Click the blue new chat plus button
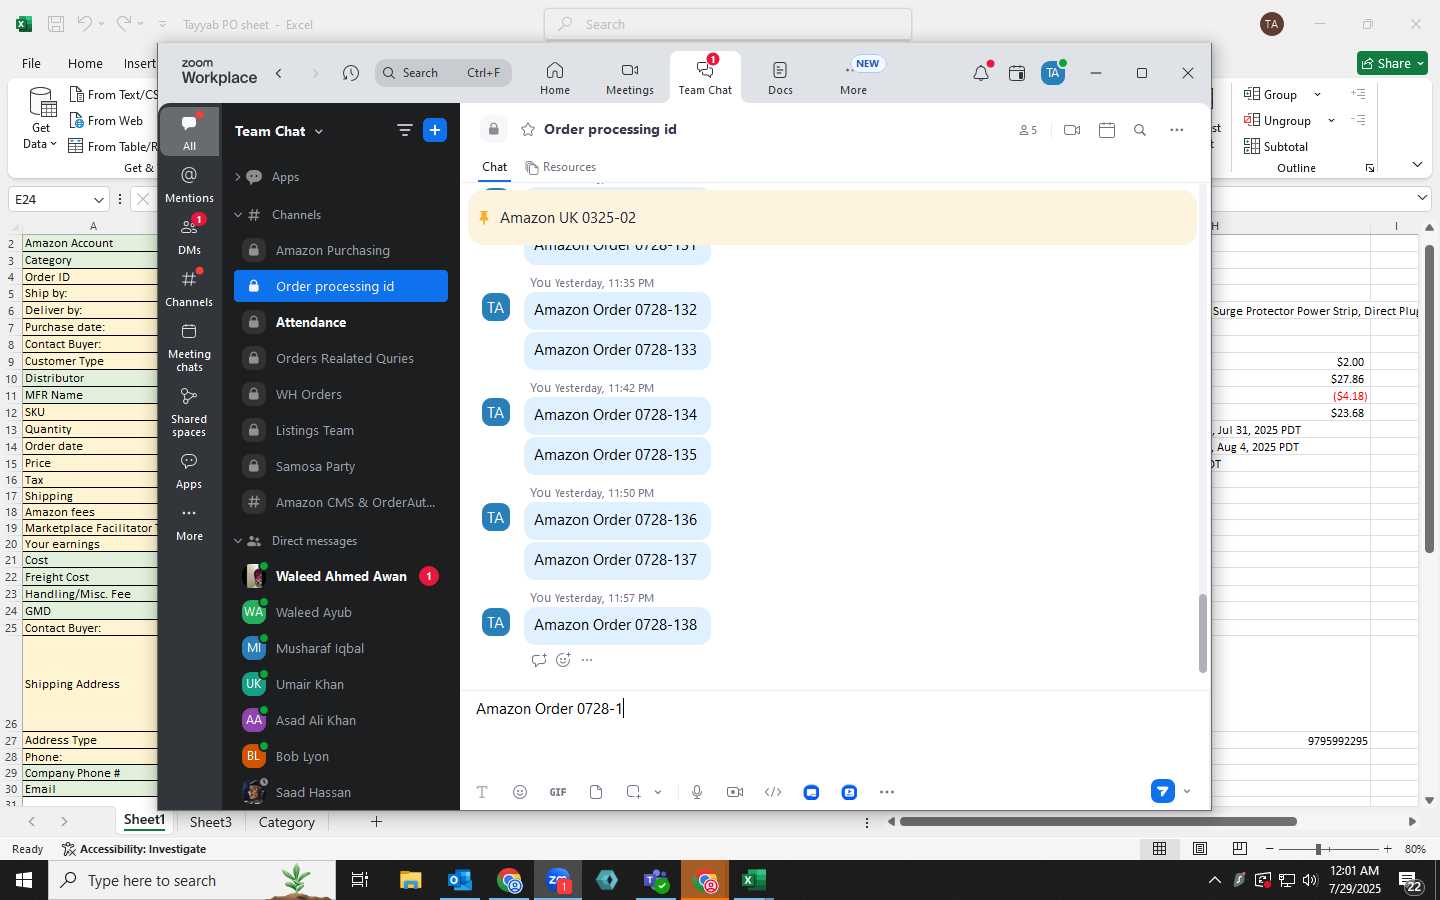 tap(435, 130)
